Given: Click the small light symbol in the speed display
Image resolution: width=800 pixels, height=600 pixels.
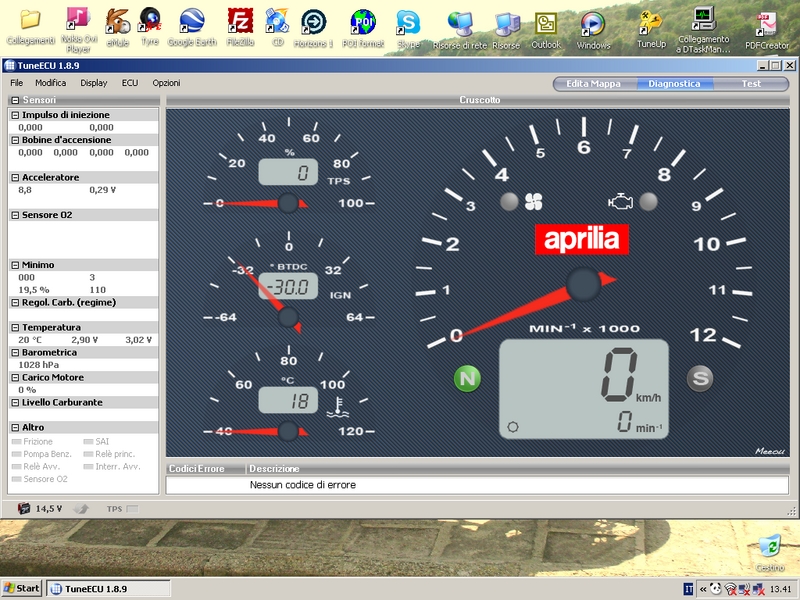Looking at the screenshot, I should (x=513, y=427).
